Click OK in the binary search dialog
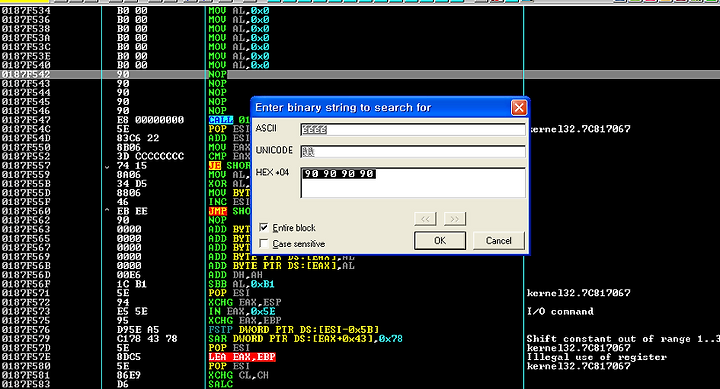Image resolution: width=720 pixels, height=389 pixels. point(440,241)
